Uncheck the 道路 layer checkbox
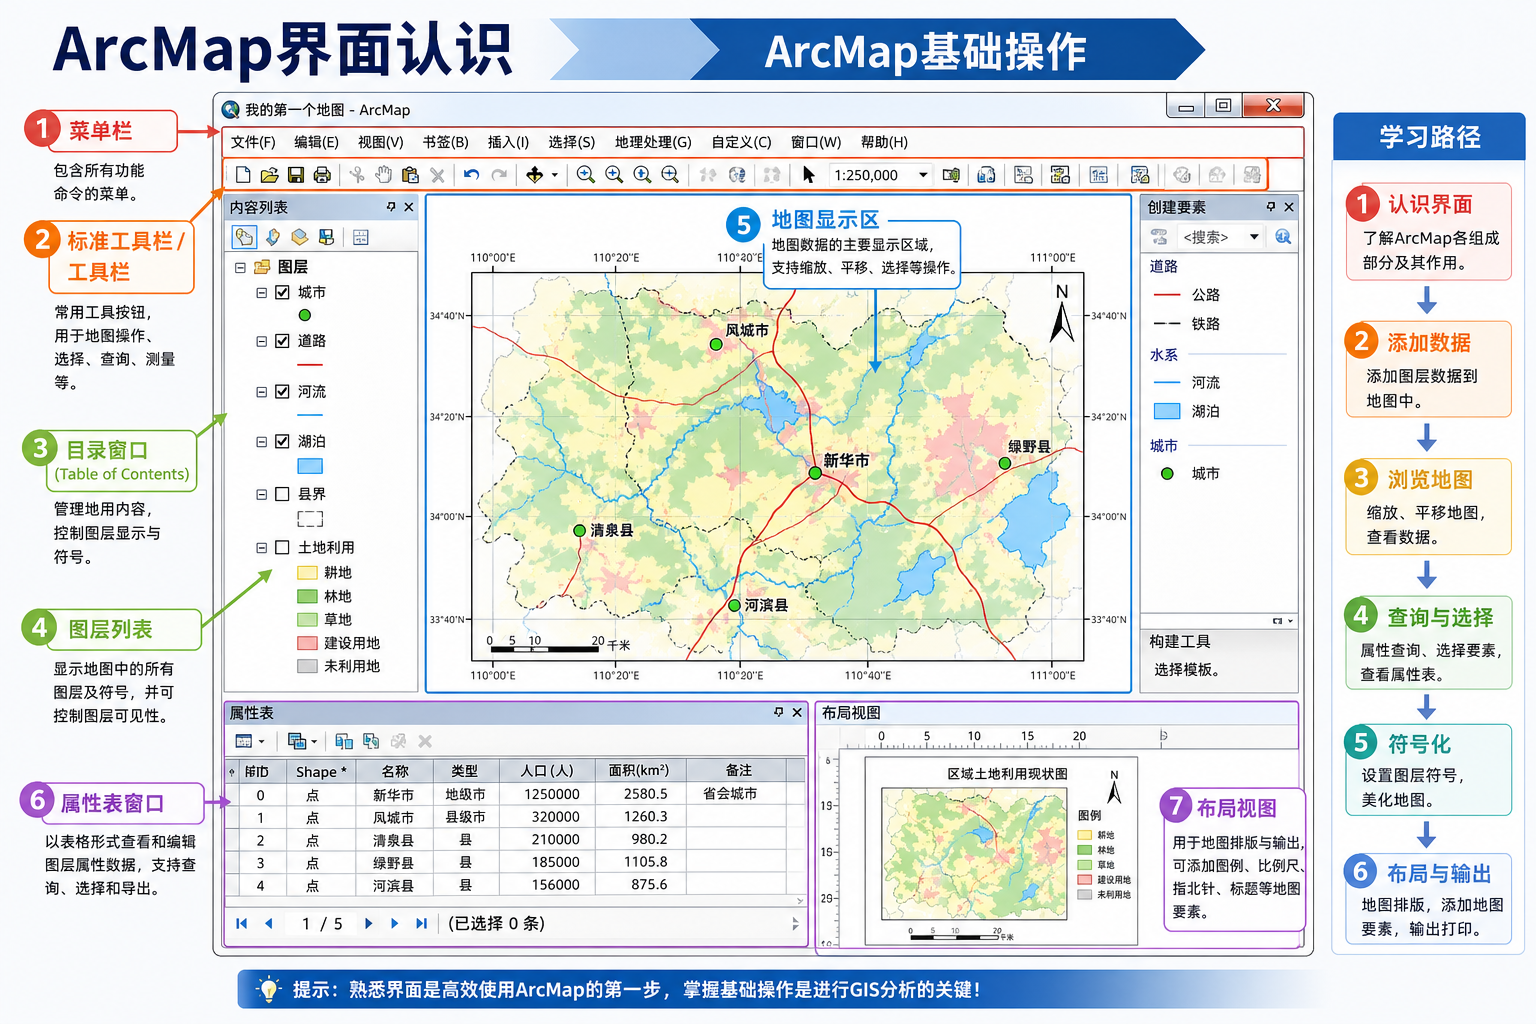The image size is (1536, 1024). pos(283,341)
